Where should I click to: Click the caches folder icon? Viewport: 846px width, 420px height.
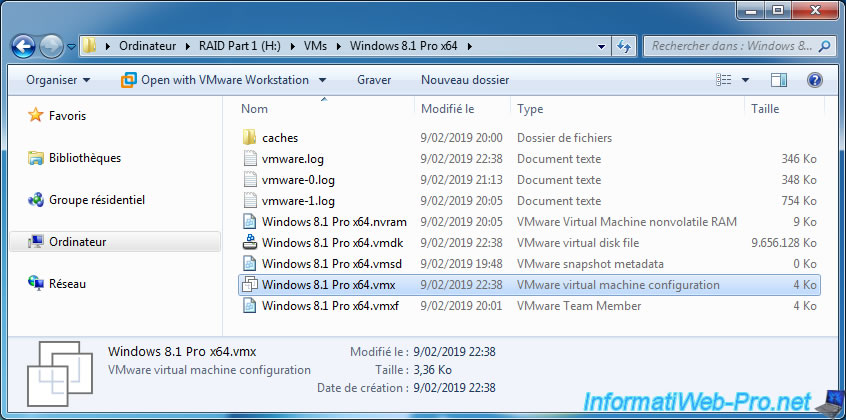coord(249,138)
